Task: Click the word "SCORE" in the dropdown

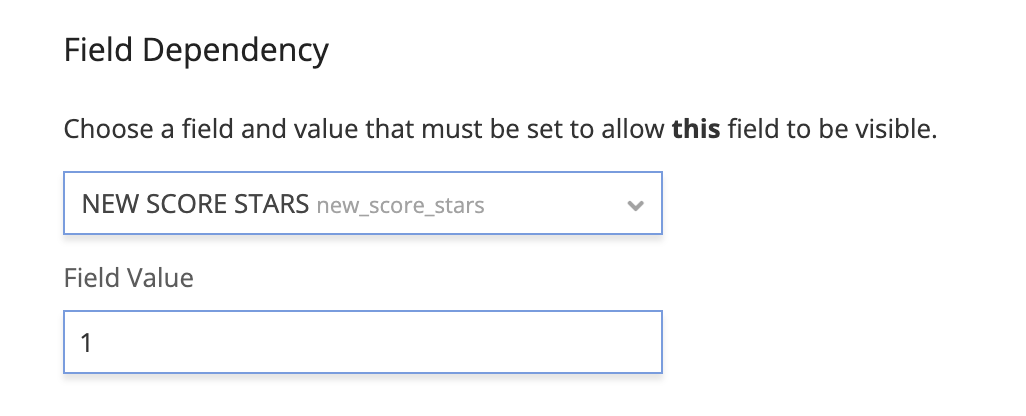Action: coord(185,206)
